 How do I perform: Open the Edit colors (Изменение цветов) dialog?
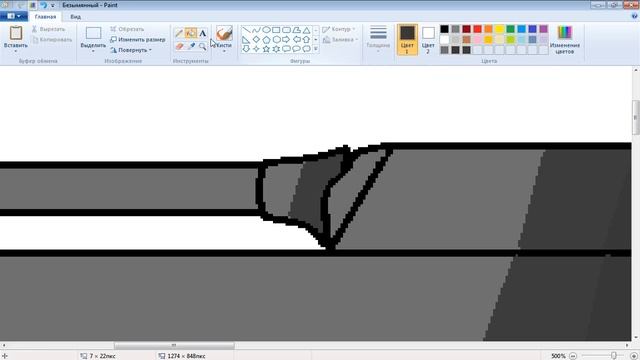tap(565, 40)
